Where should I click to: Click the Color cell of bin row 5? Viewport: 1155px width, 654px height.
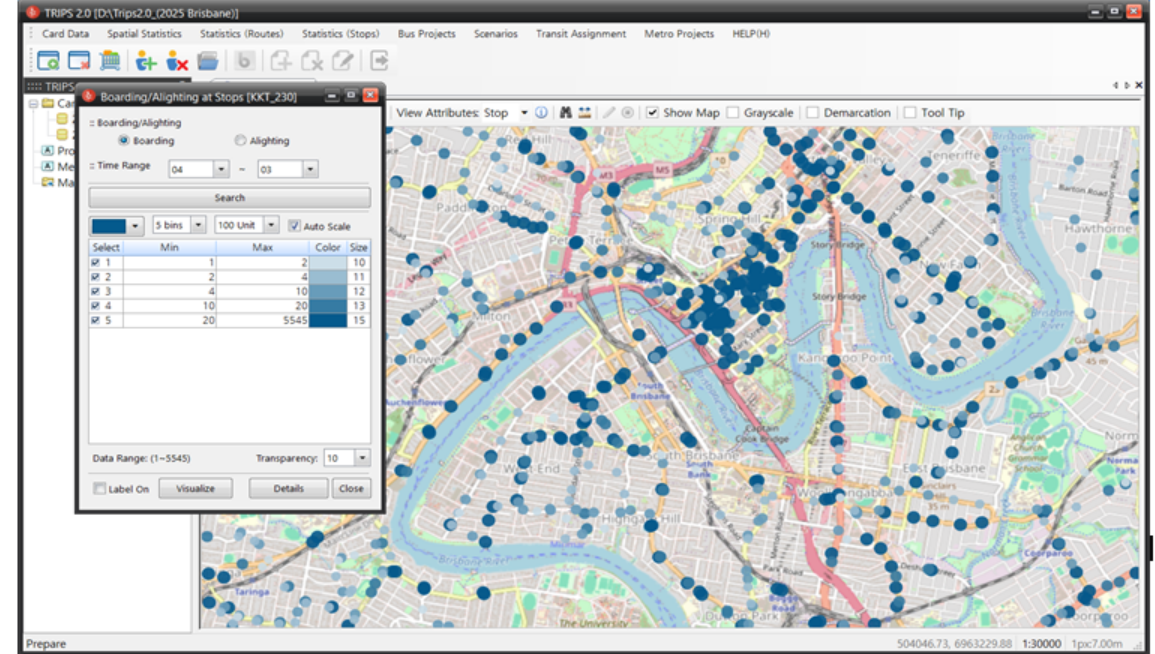coord(328,320)
